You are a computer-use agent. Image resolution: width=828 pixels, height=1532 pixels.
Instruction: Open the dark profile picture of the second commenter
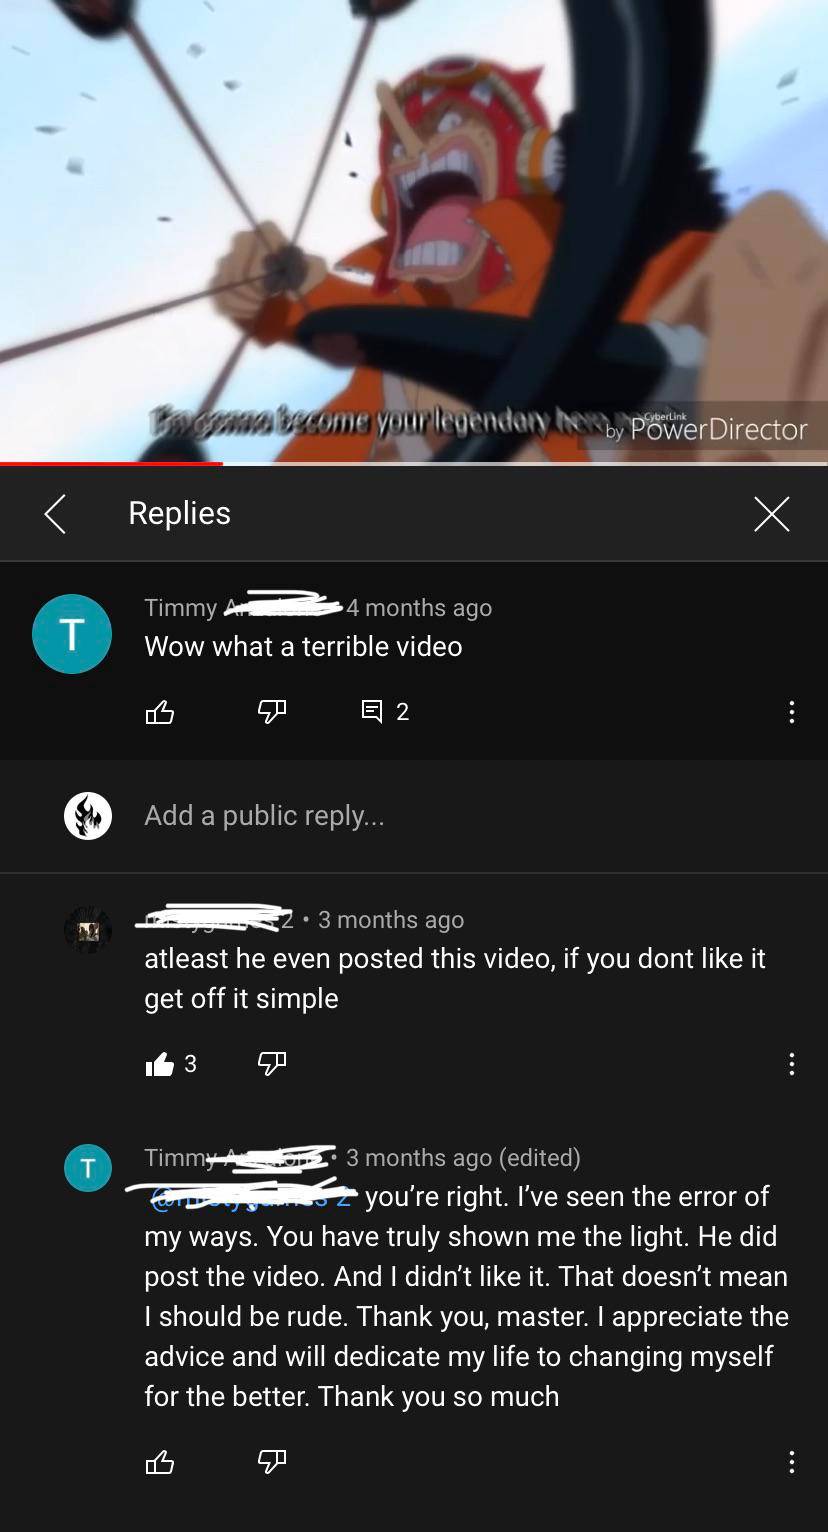pos(88,930)
